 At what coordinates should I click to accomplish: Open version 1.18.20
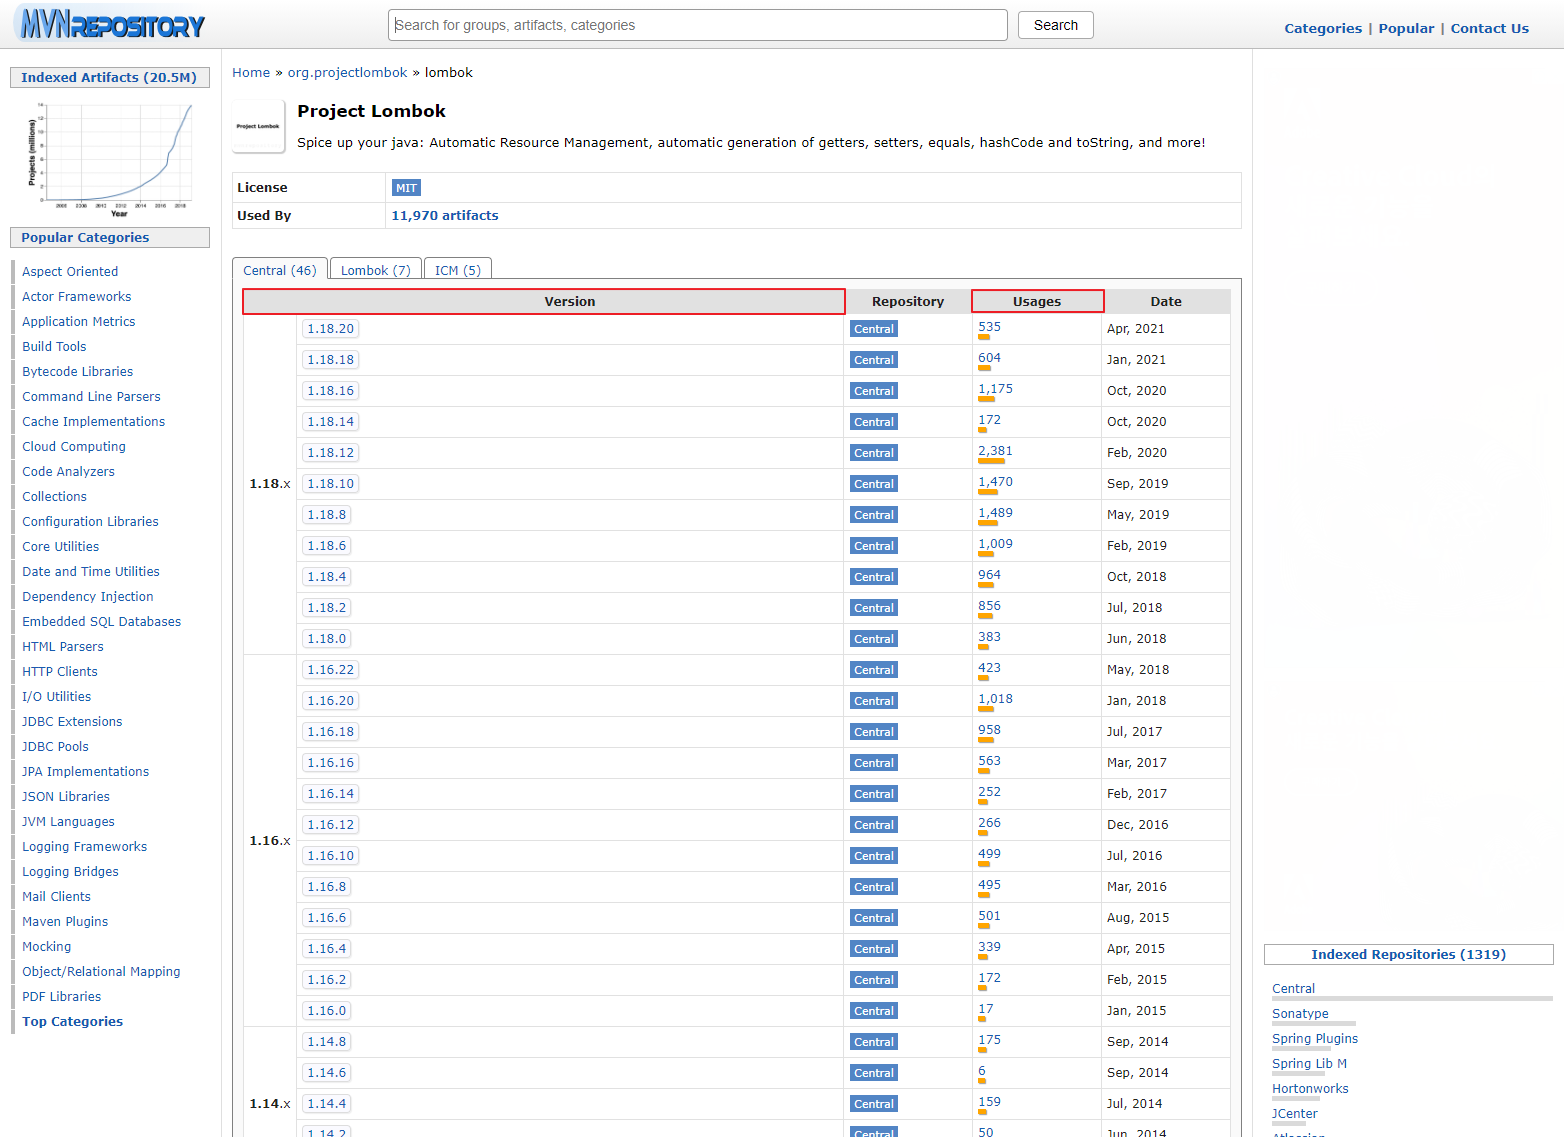[330, 329]
